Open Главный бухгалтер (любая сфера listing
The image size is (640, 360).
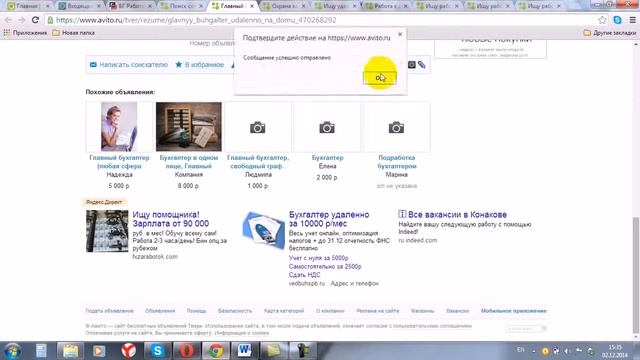[x=120, y=162]
